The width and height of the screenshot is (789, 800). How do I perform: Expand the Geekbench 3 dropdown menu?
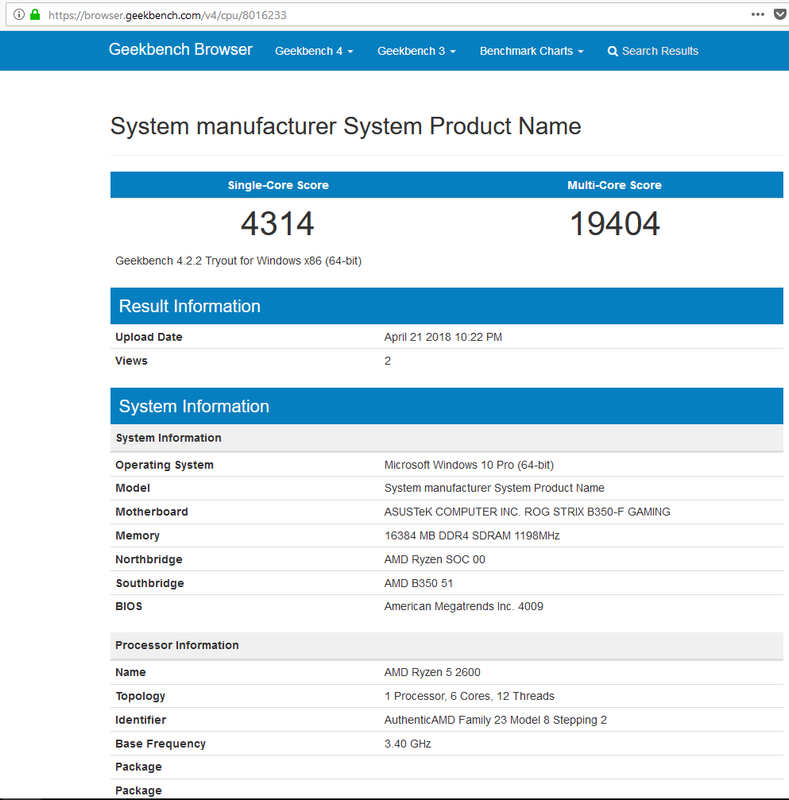pyautogui.click(x=416, y=51)
